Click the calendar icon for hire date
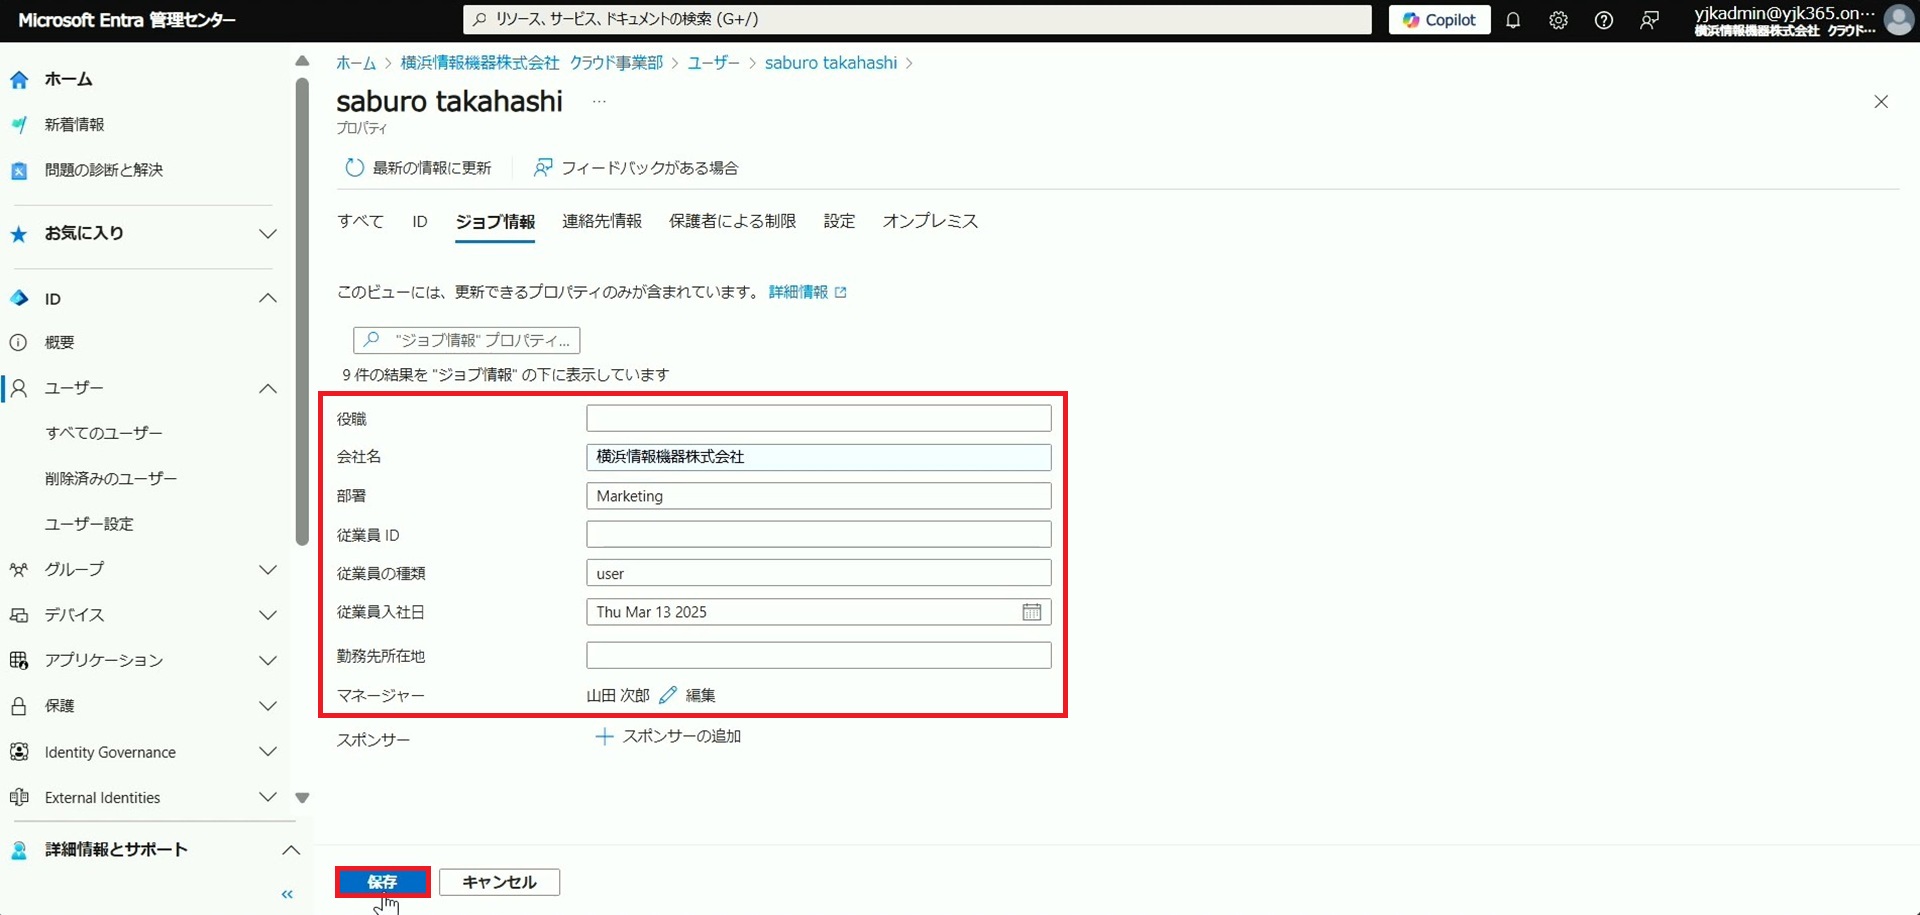The height and width of the screenshot is (915, 1920). (x=1031, y=612)
